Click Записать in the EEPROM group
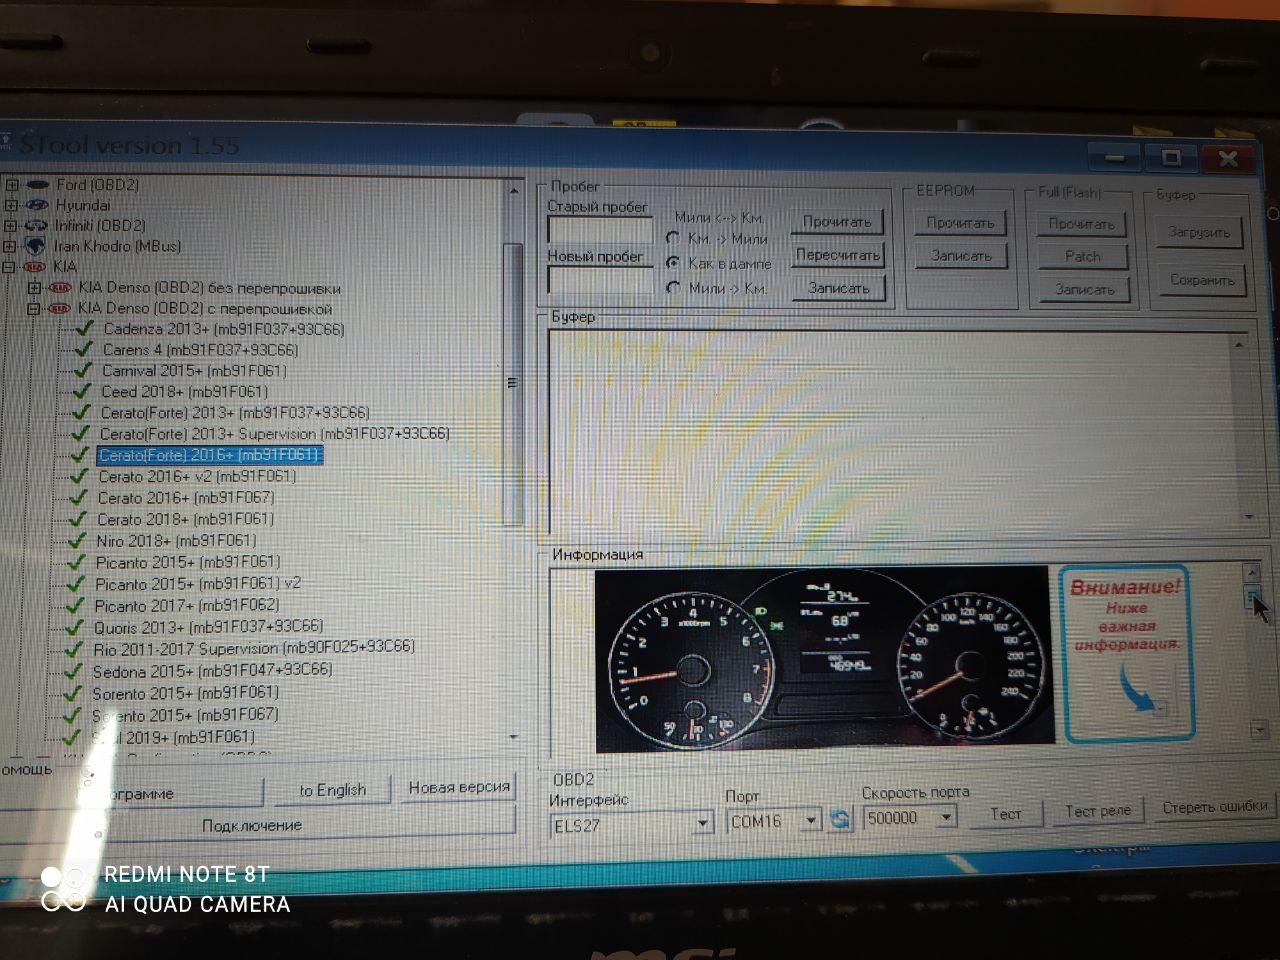 coord(961,256)
